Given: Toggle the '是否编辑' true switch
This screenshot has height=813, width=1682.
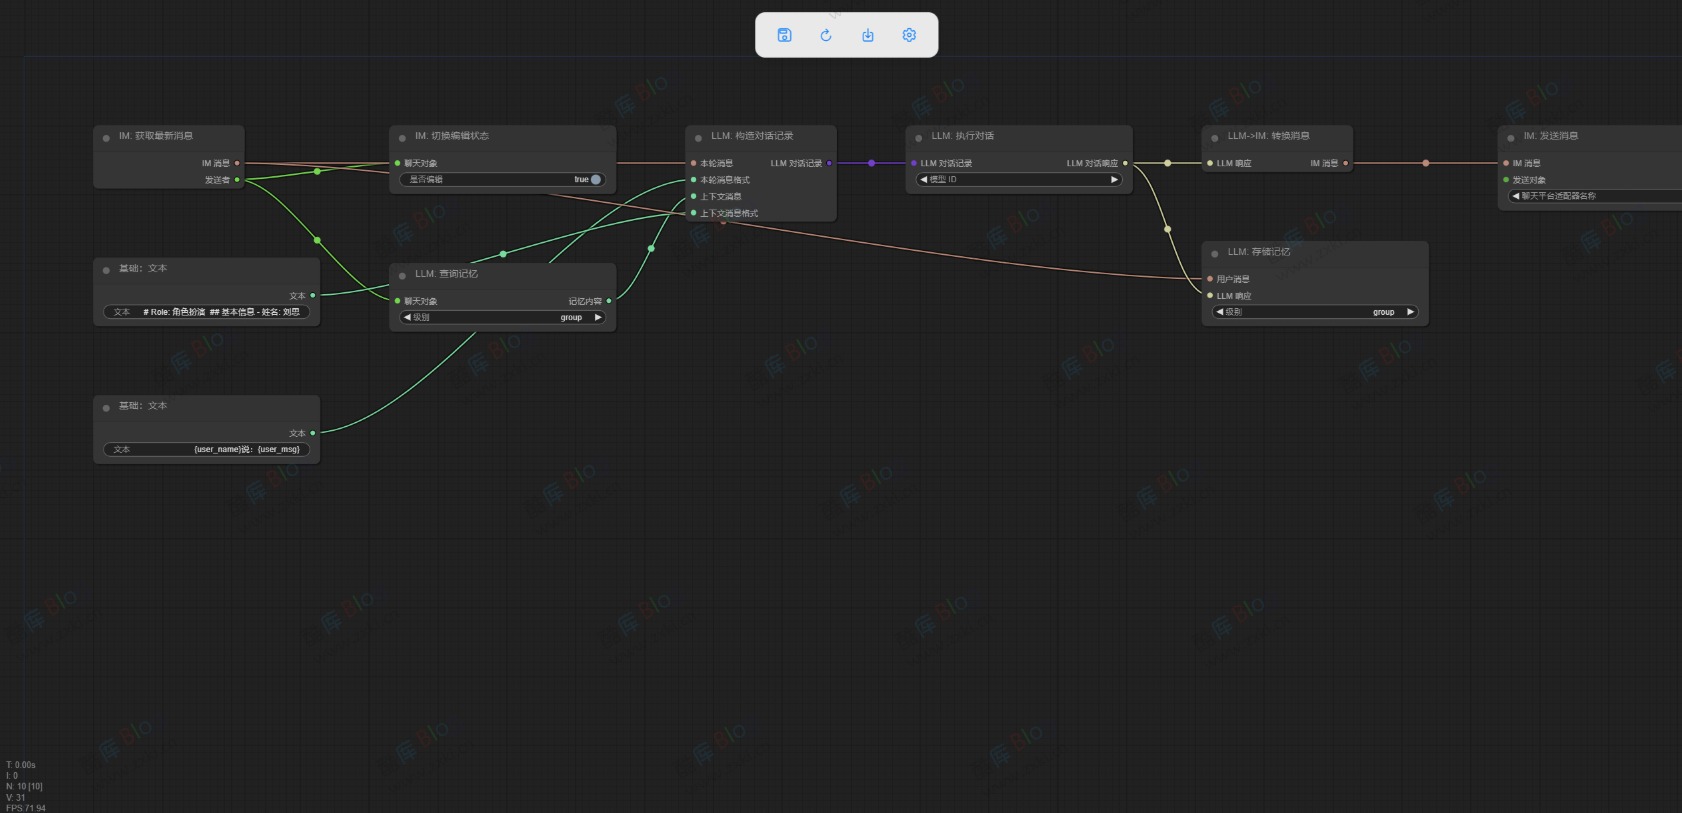Looking at the screenshot, I should 595,180.
